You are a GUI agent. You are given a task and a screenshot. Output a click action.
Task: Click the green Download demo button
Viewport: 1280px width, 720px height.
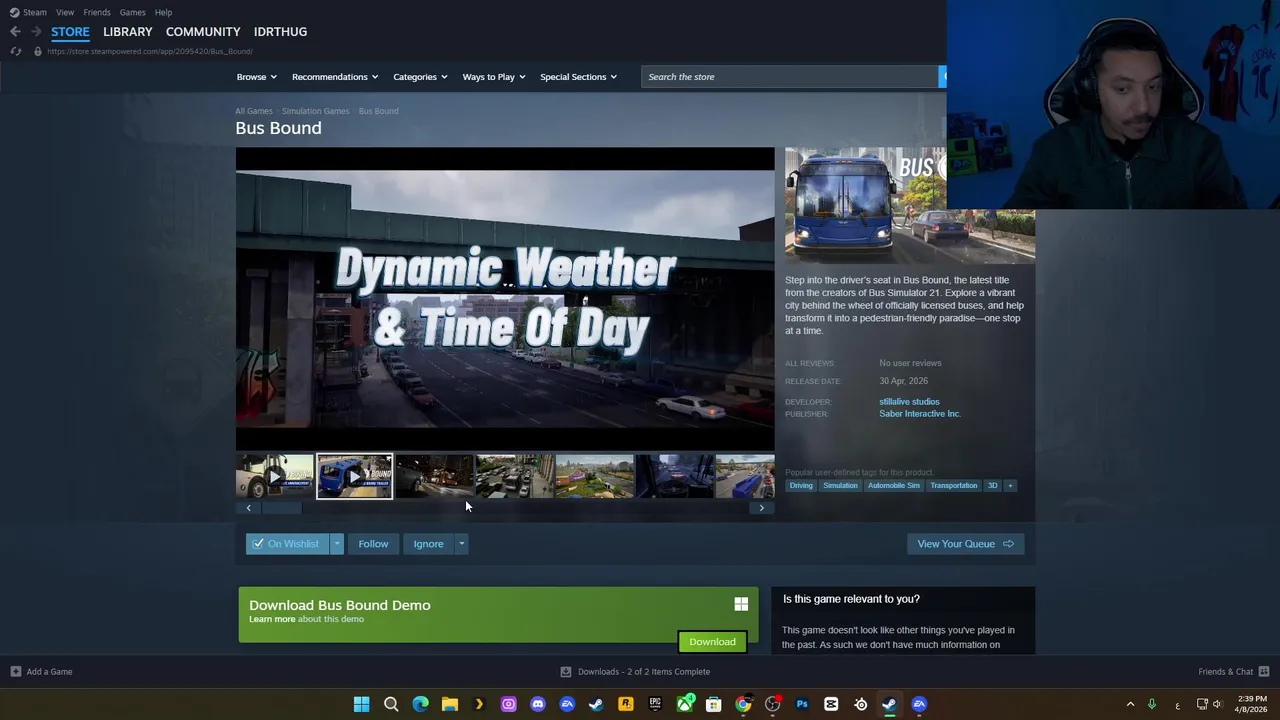click(x=712, y=642)
